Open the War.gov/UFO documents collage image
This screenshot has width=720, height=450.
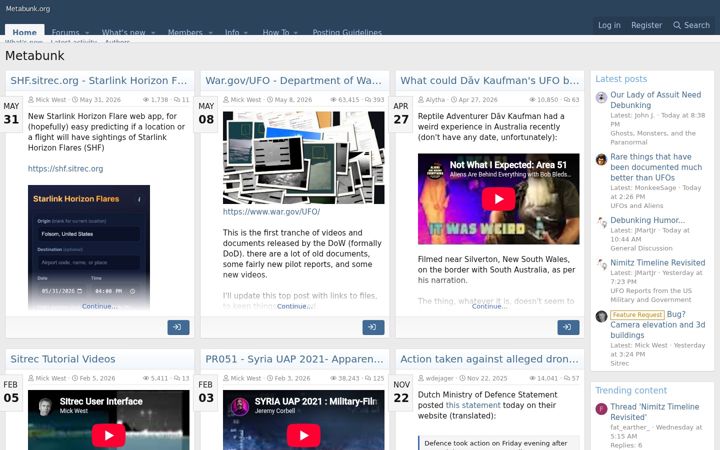[x=304, y=158]
